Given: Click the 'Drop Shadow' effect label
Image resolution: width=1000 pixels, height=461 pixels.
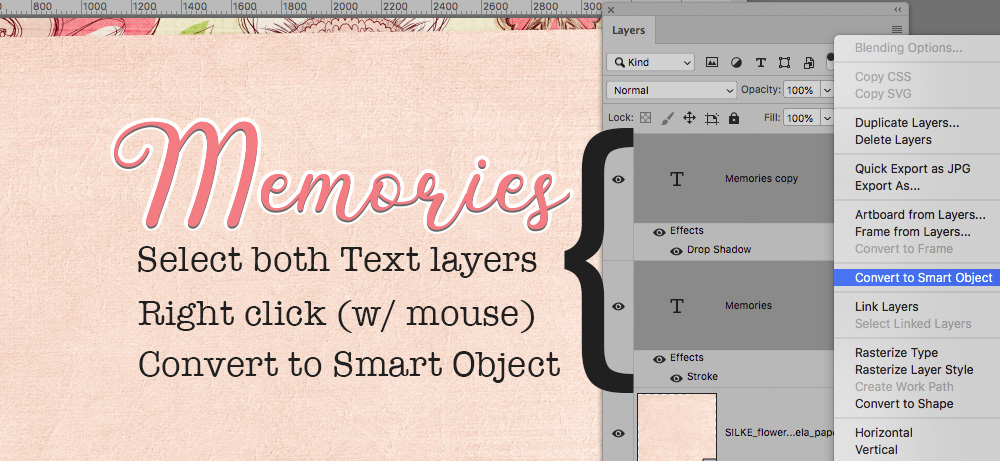Looking at the screenshot, I should pos(719,250).
